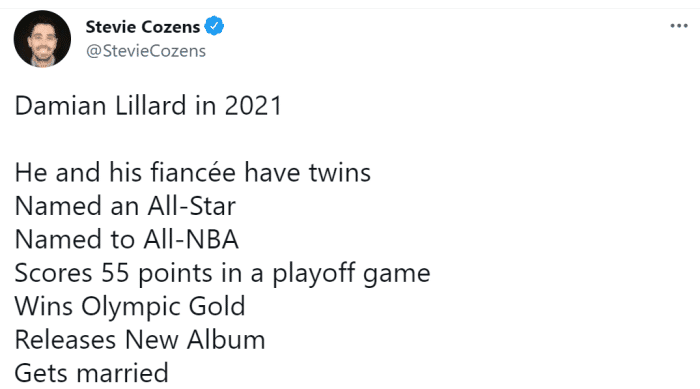
Task: Open the tweet's three-dot more options menu
Action: pos(679,26)
